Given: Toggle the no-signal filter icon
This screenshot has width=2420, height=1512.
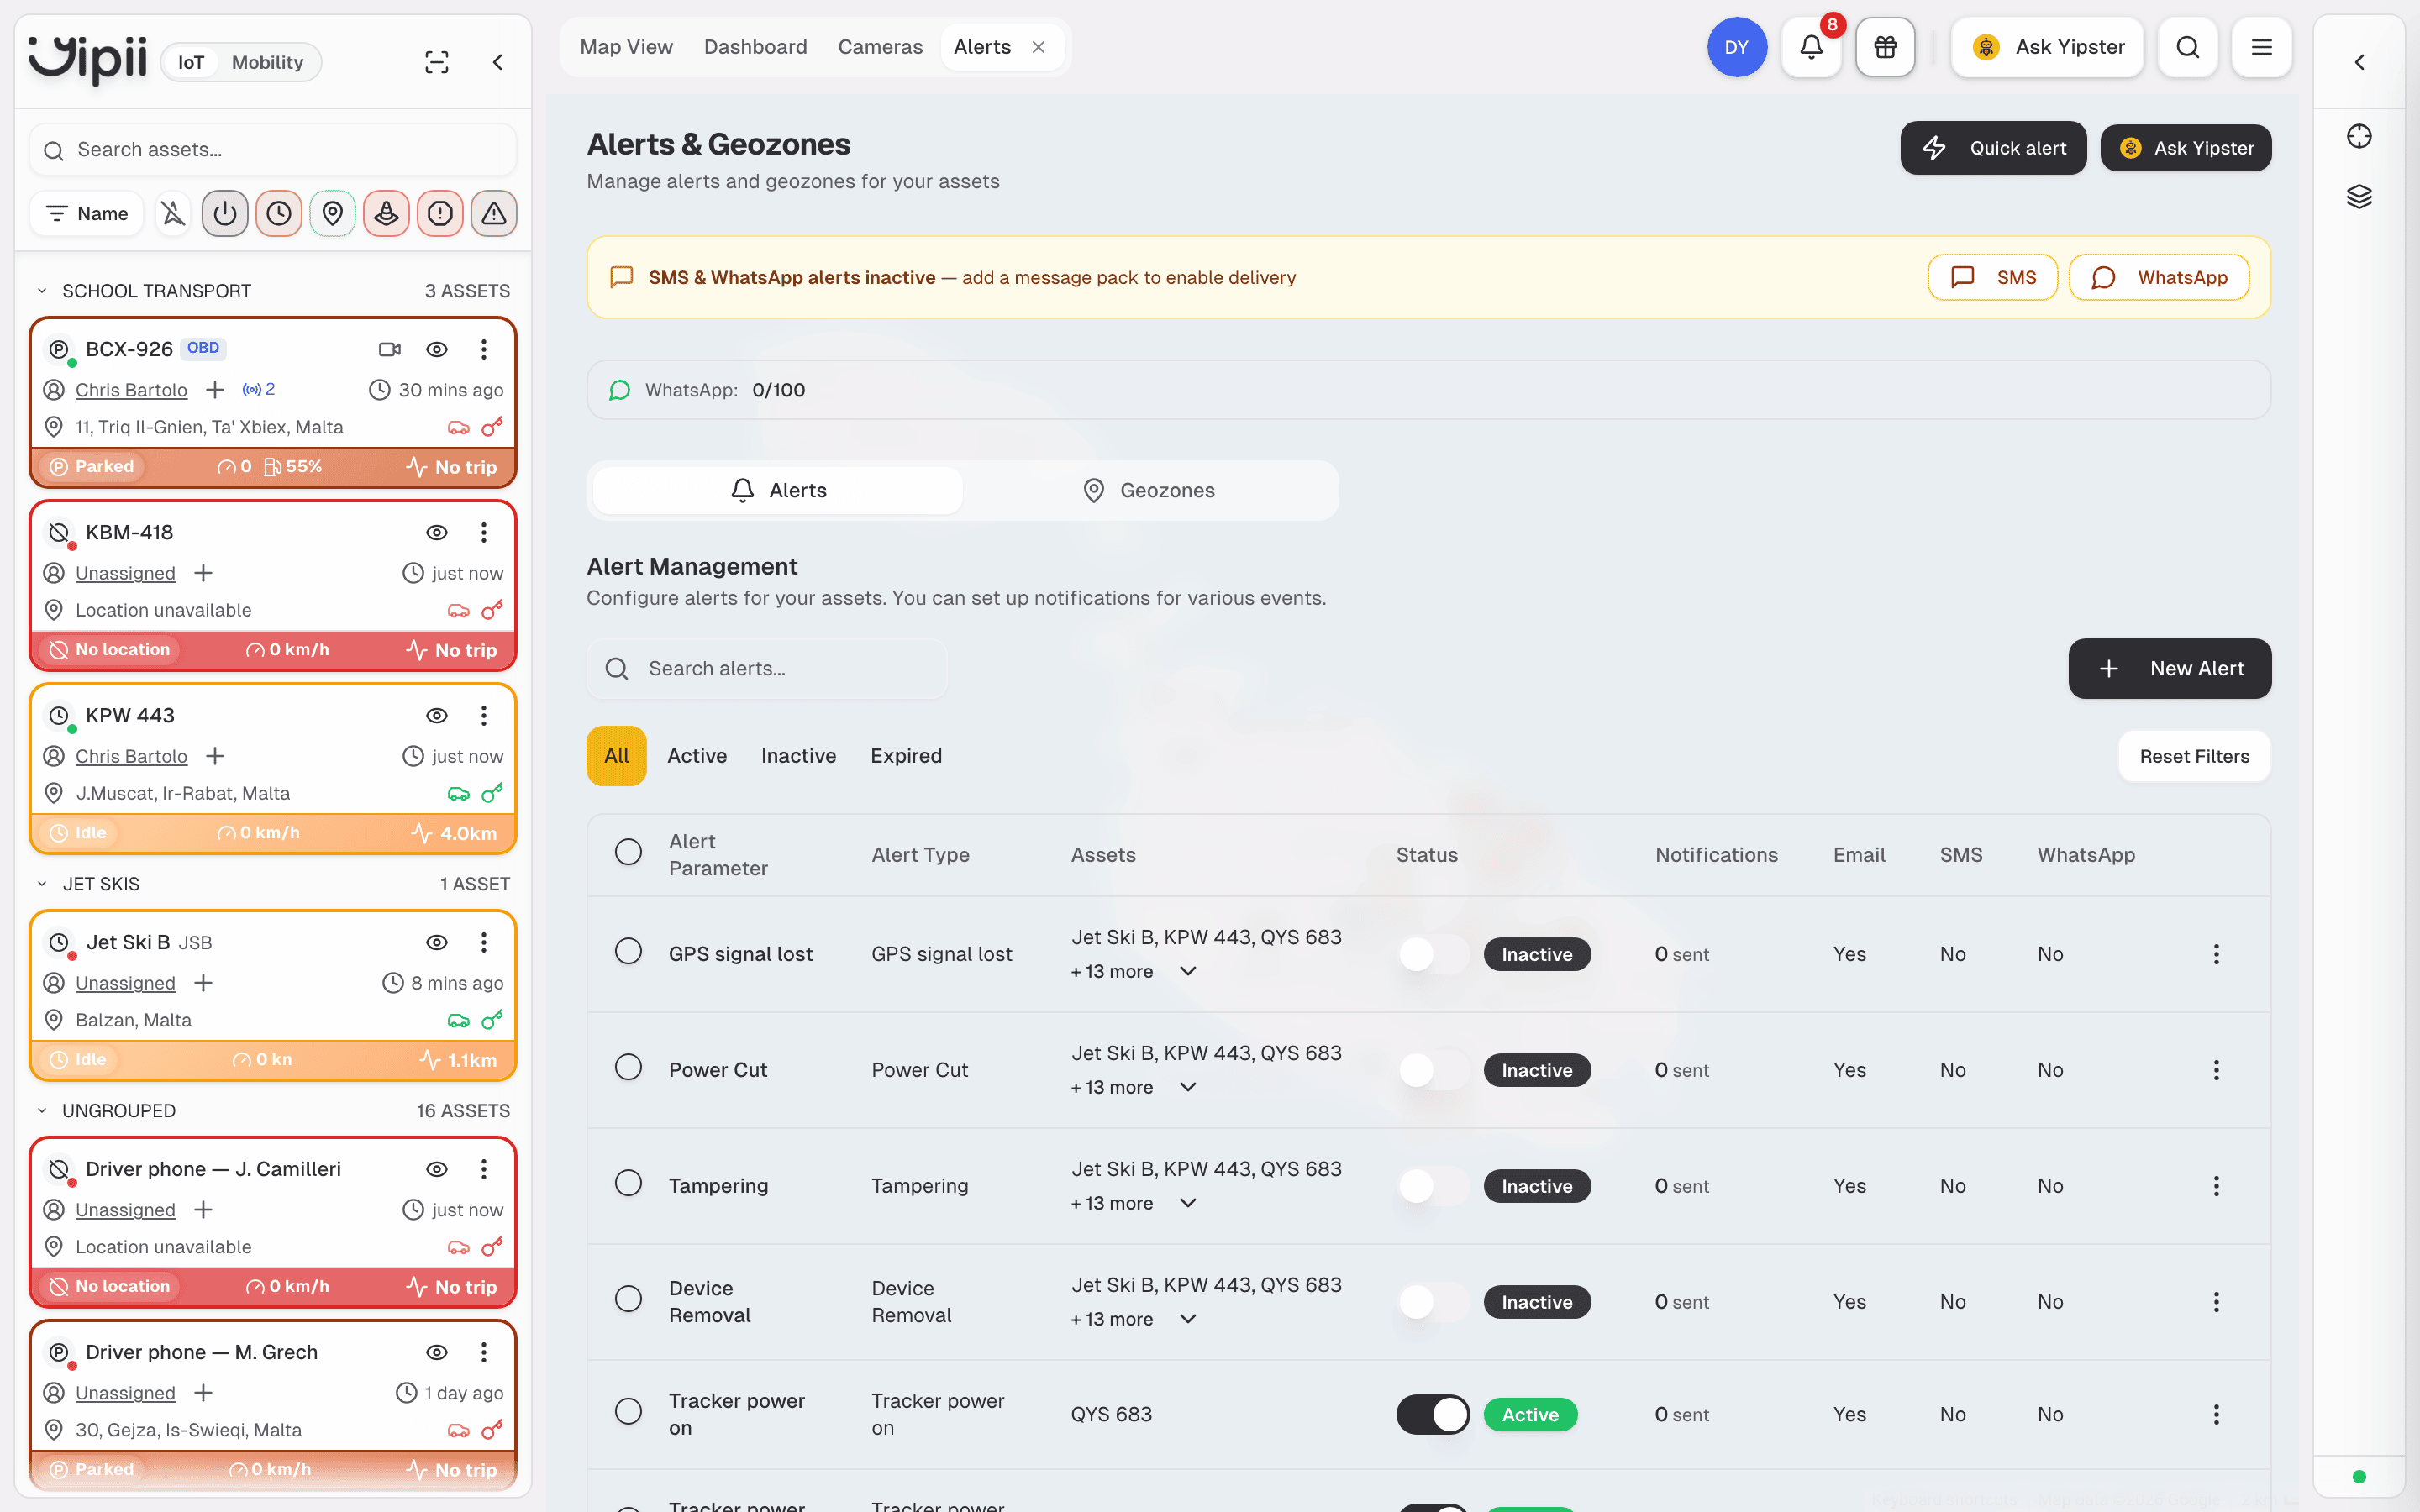Looking at the screenshot, I should point(173,213).
